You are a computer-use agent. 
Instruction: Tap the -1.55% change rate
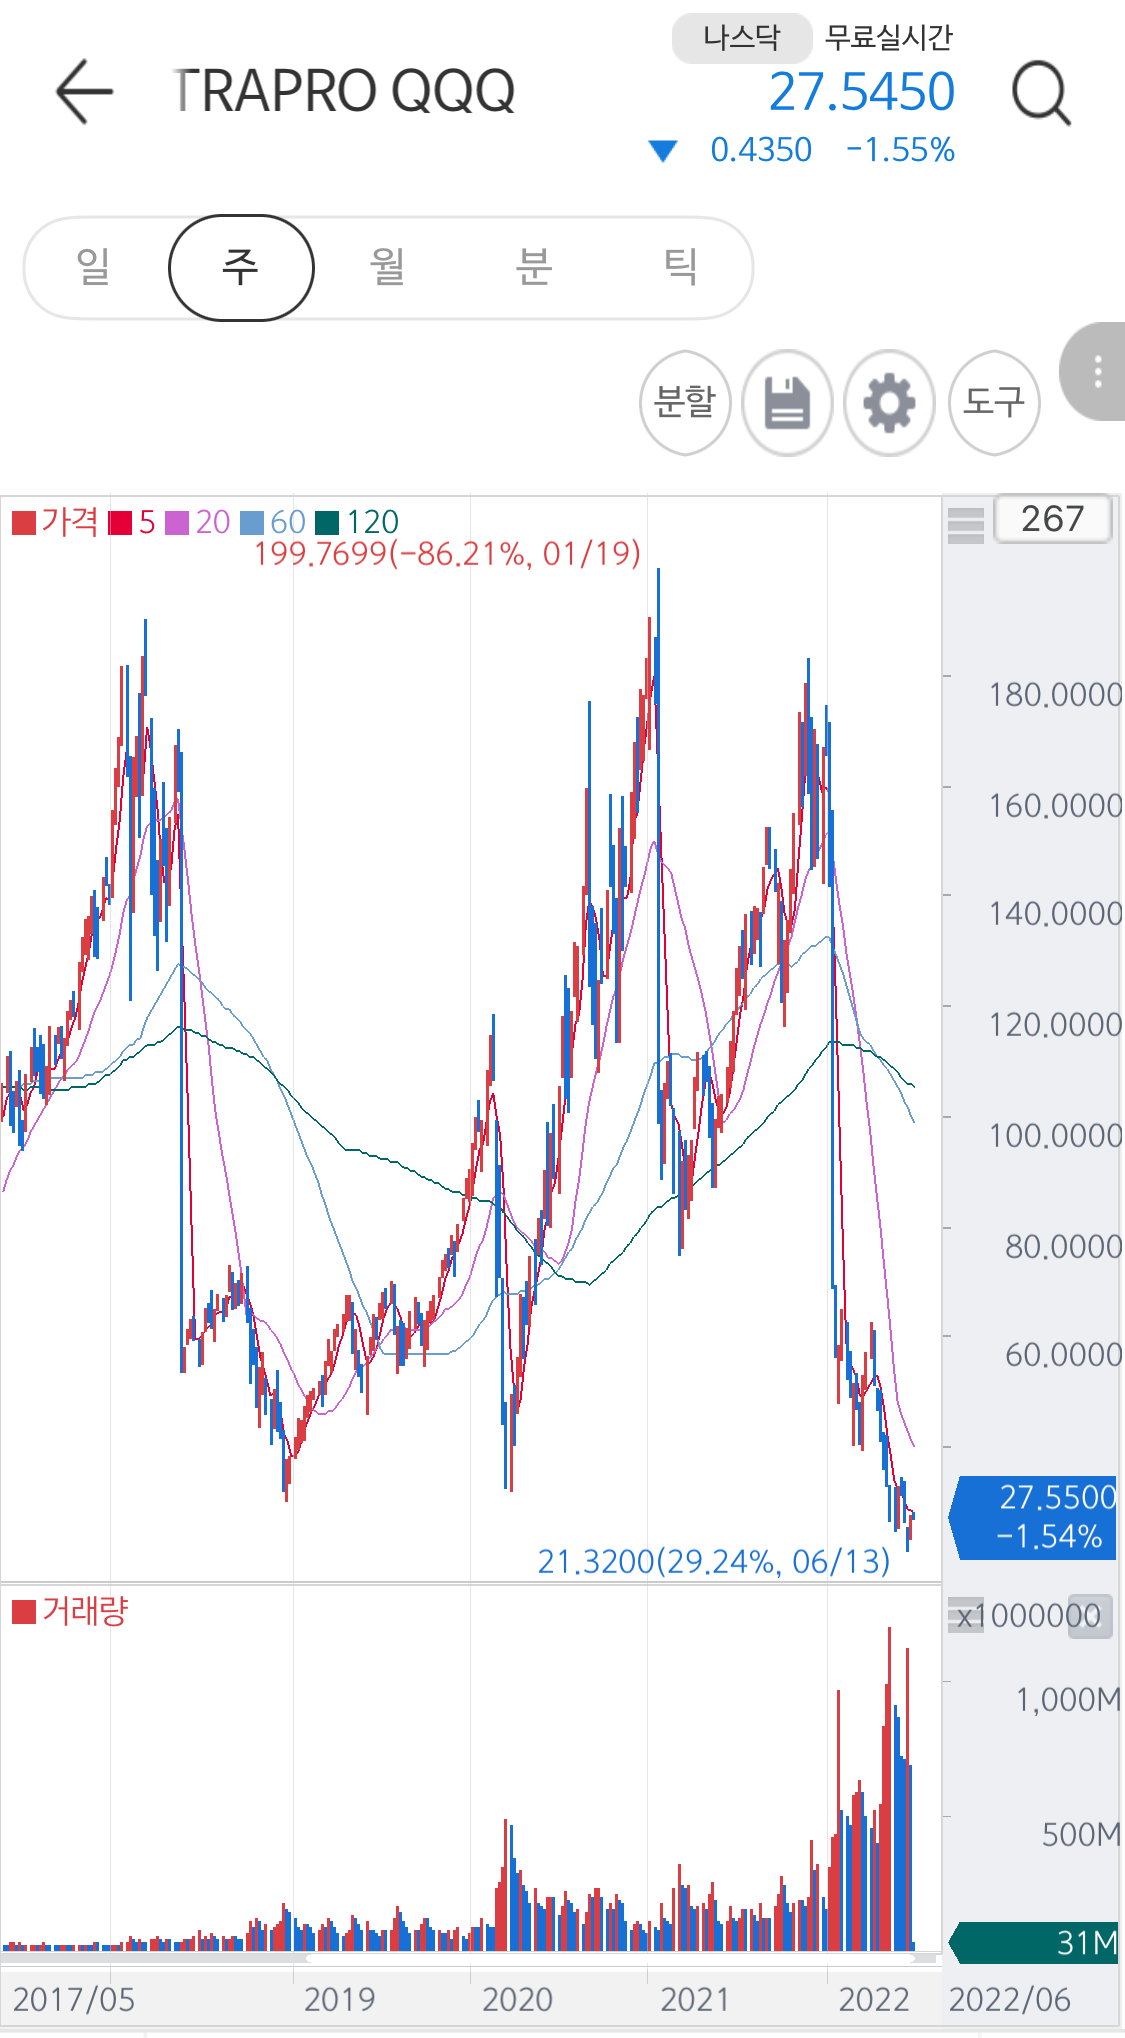click(x=900, y=150)
